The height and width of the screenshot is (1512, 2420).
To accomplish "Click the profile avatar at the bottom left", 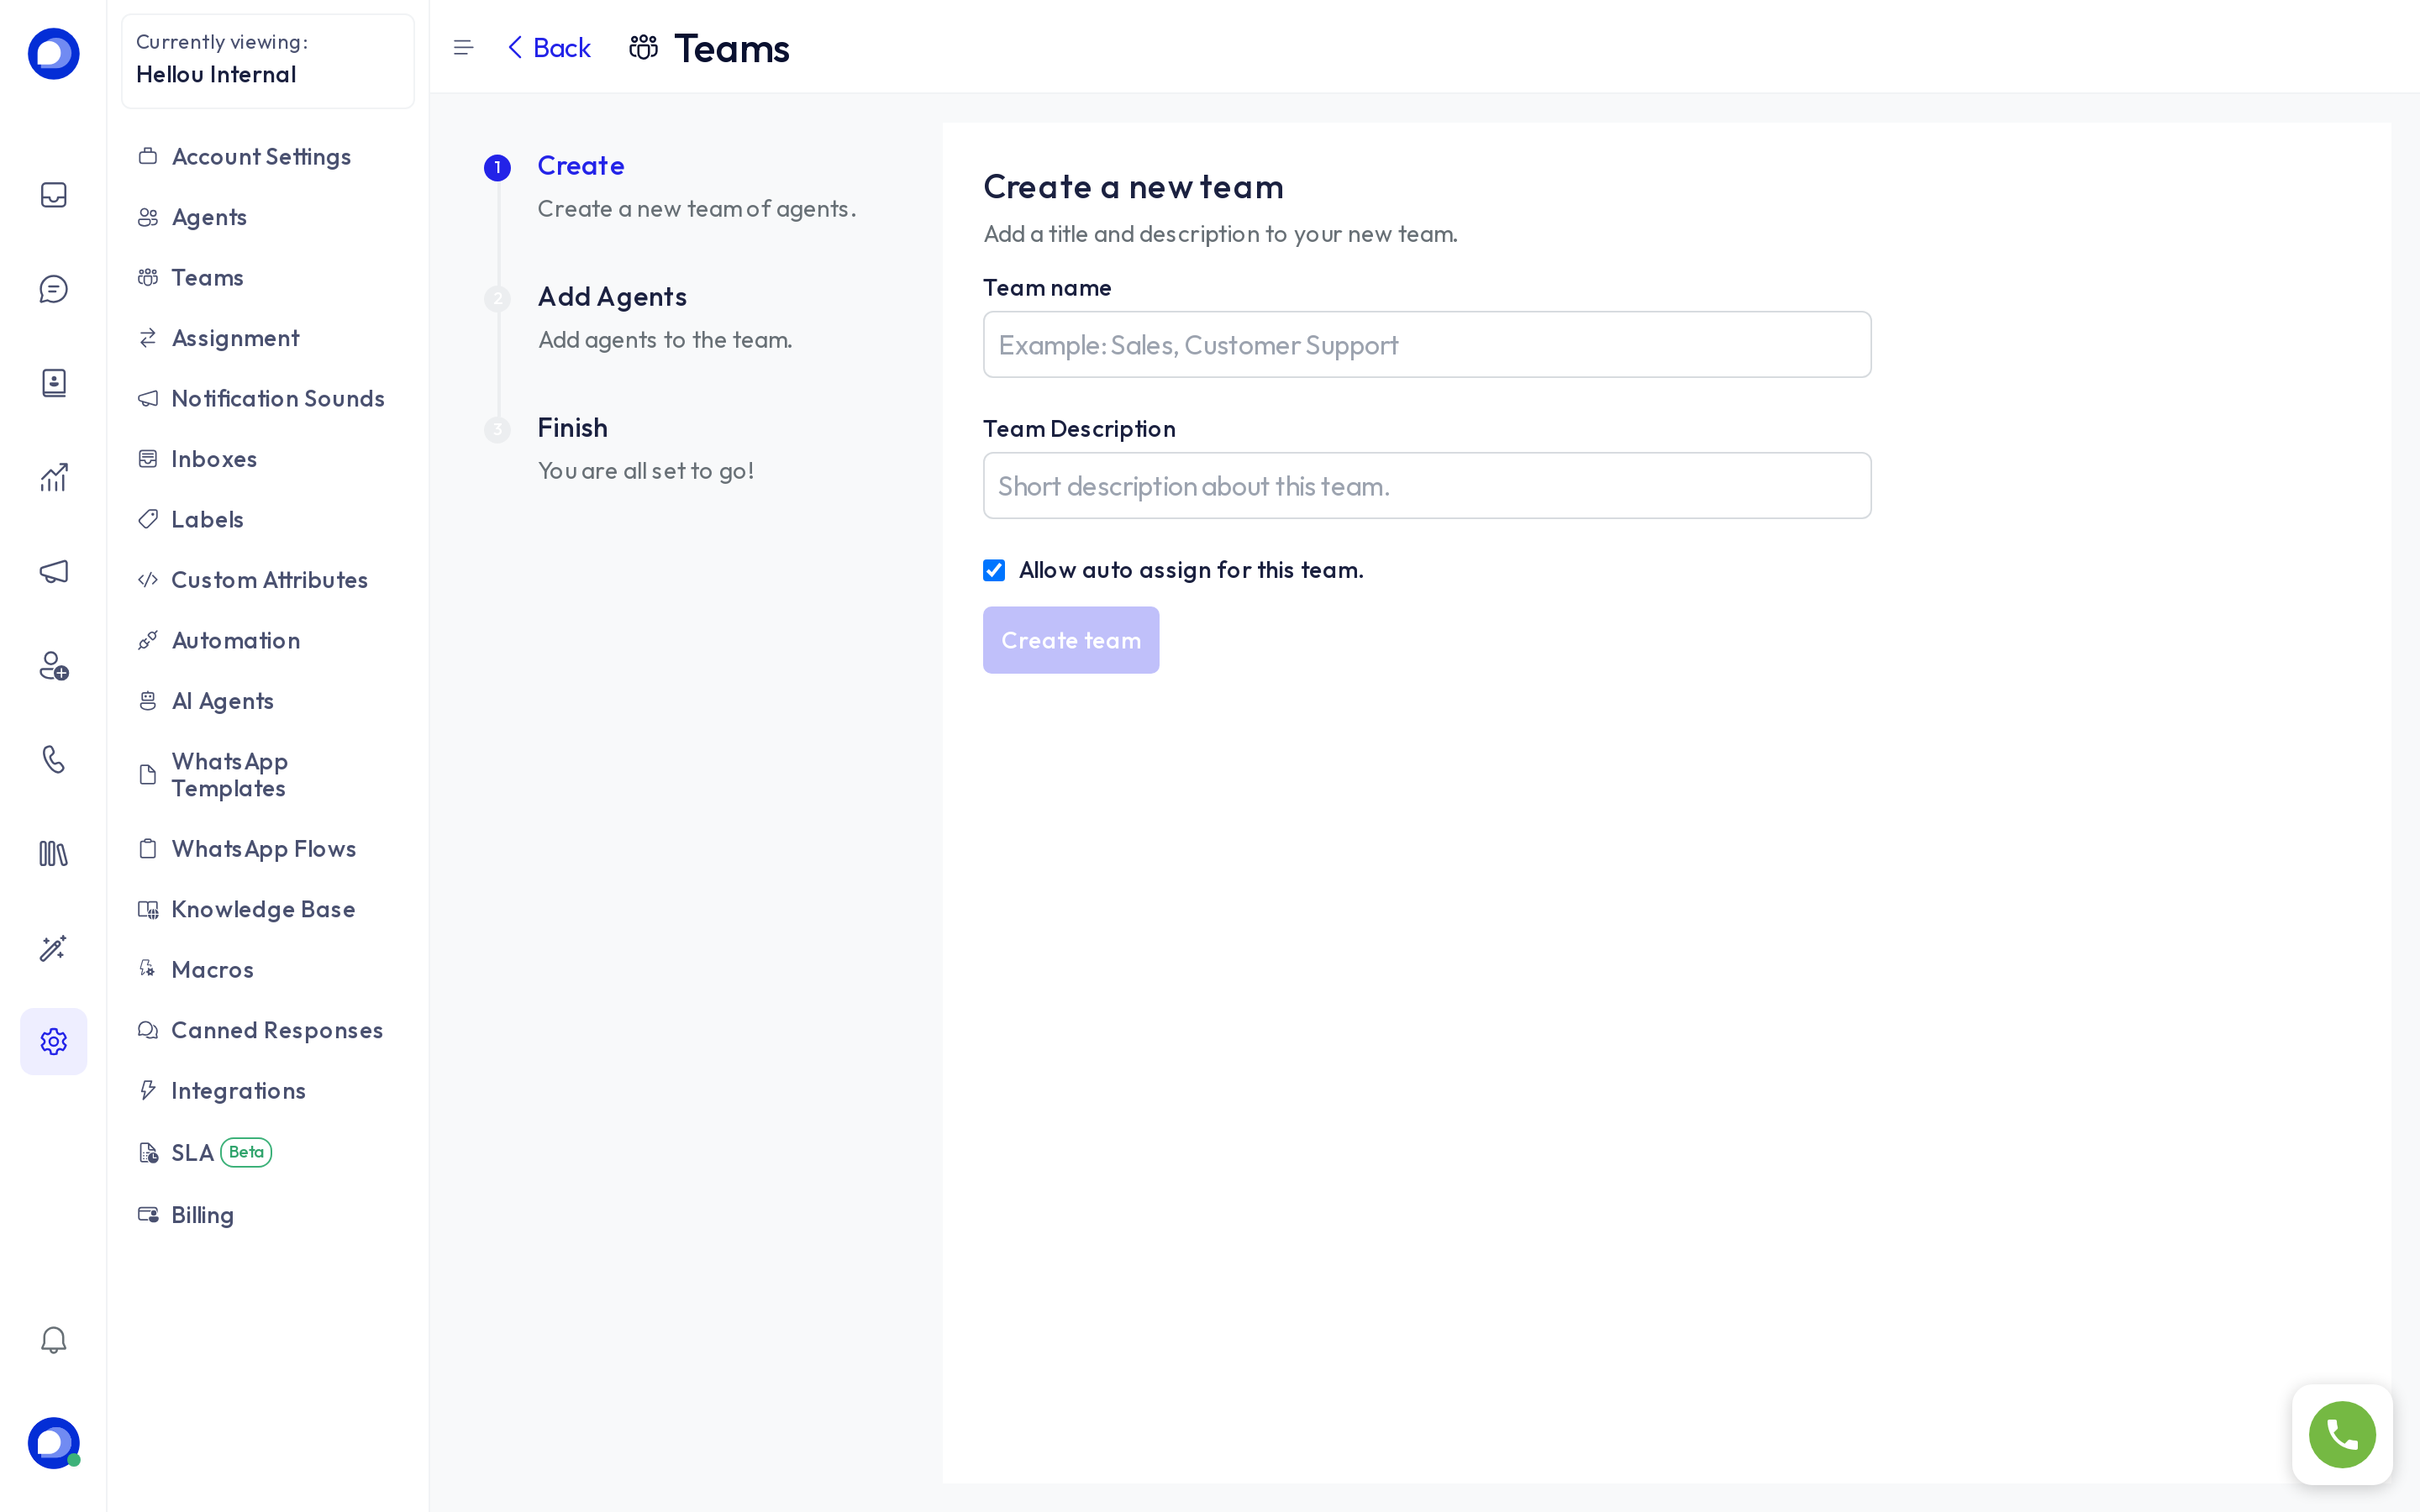I will [53, 1443].
